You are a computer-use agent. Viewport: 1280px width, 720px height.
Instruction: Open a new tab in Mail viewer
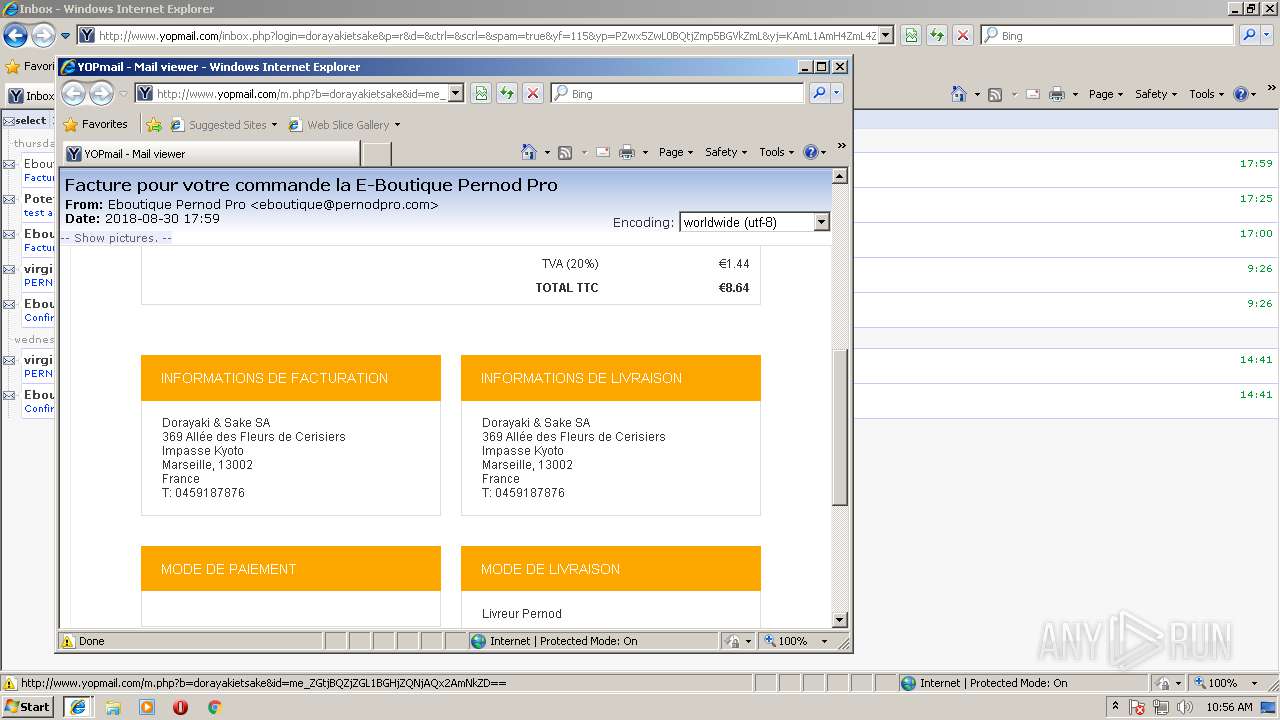(376, 154)
